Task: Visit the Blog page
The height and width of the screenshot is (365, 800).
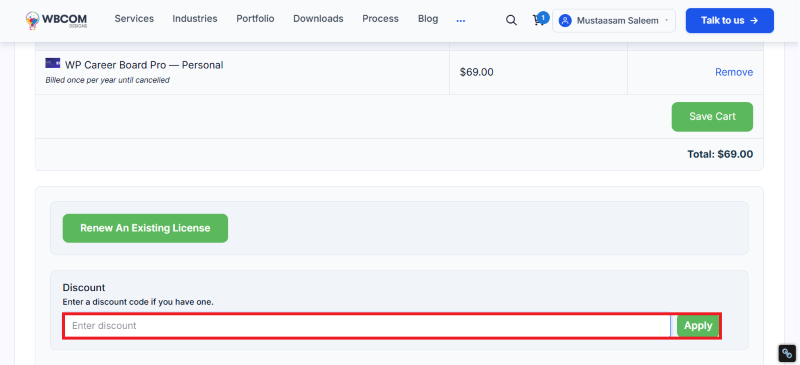Action: (x=428, y=19)
